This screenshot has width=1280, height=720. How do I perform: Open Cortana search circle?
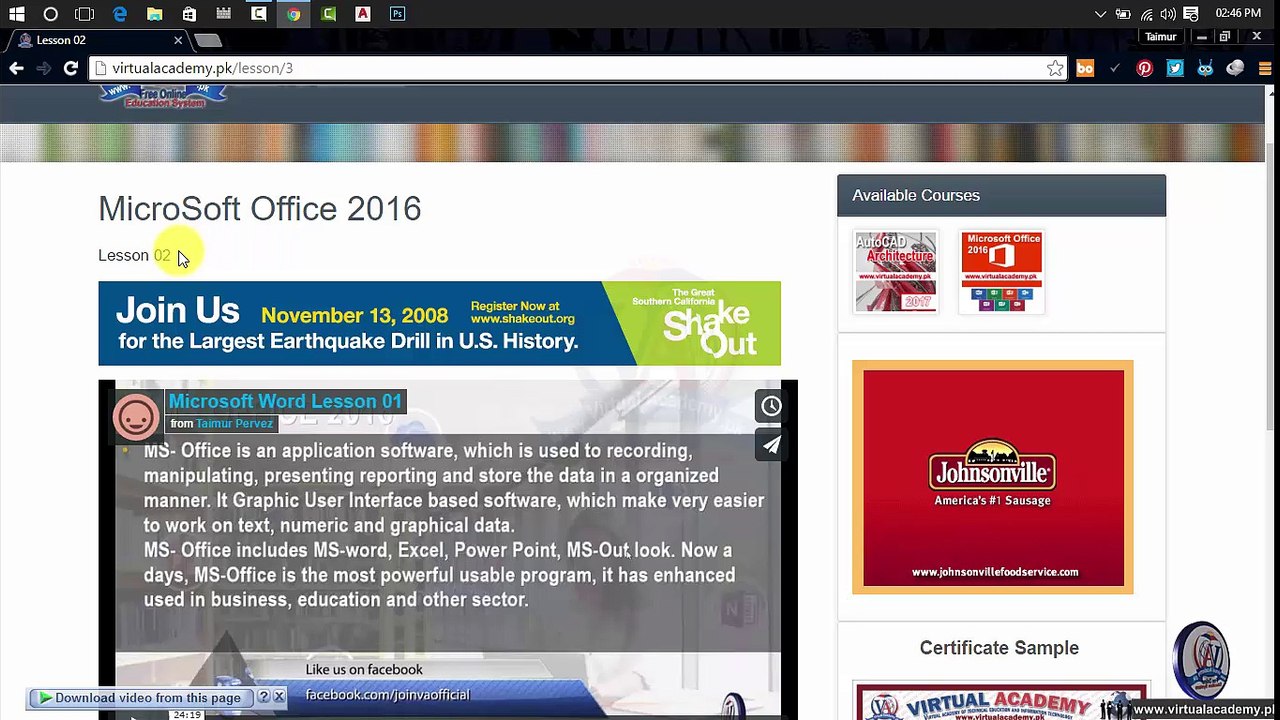pos(51,14)
